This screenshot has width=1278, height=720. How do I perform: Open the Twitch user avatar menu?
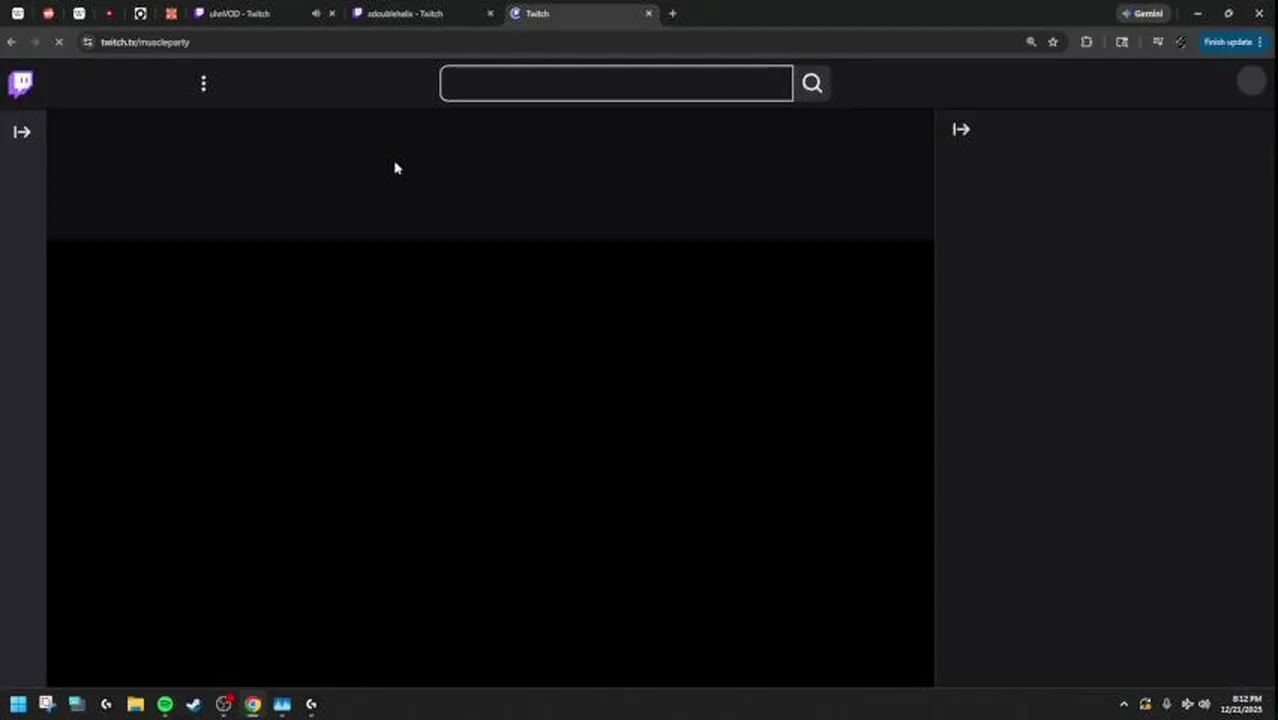(1251, 82)
